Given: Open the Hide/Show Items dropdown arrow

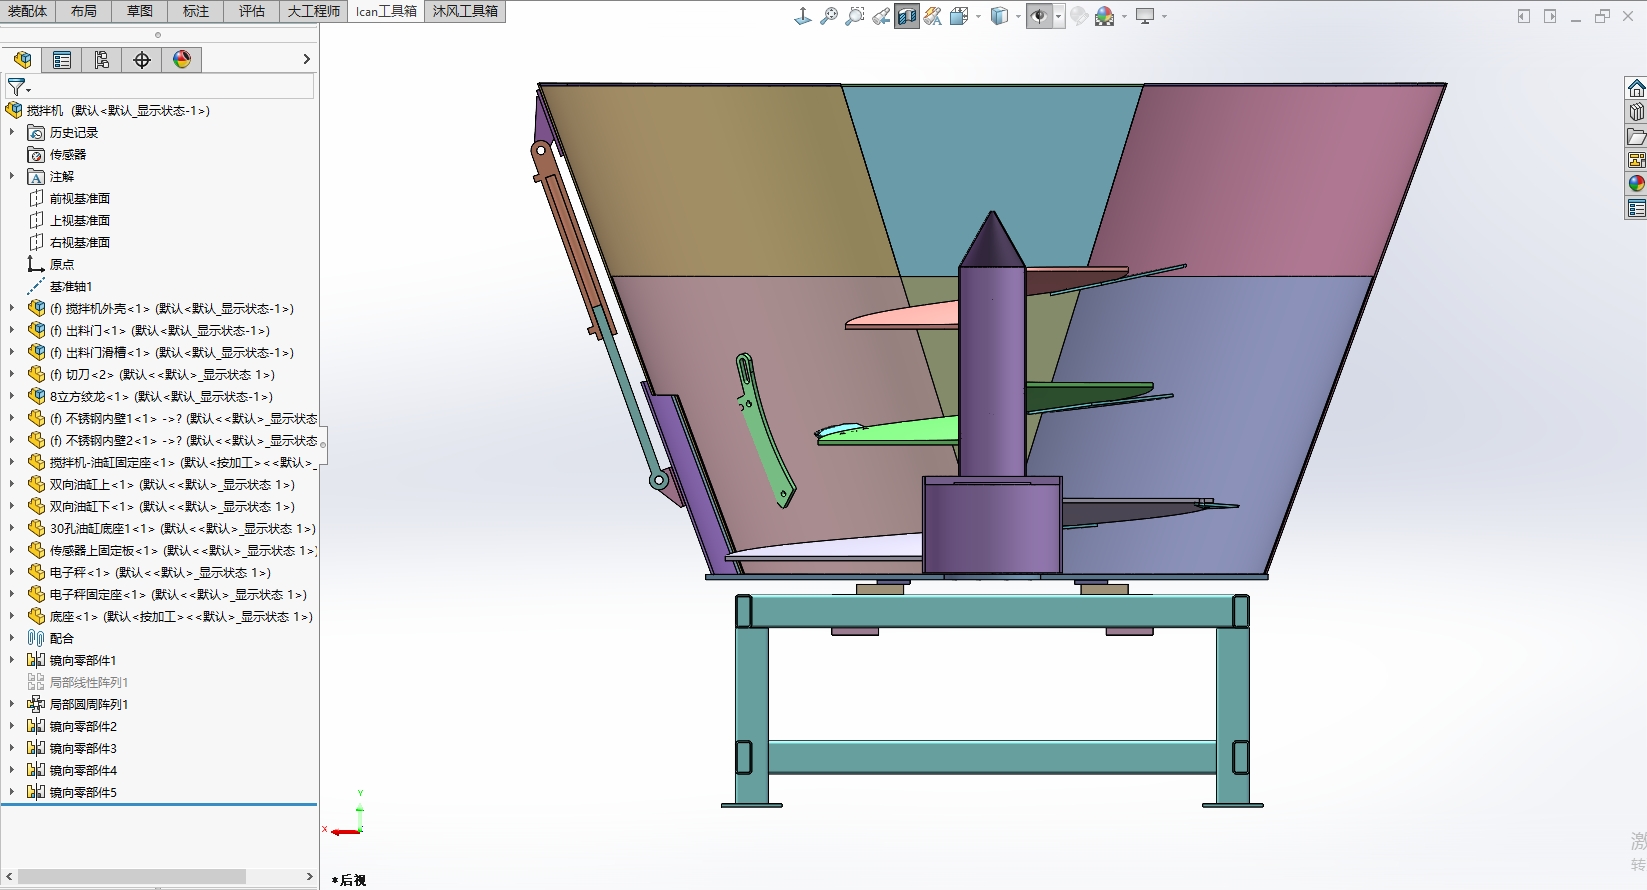Looking at the screenshot, I should coord(1058,16).
